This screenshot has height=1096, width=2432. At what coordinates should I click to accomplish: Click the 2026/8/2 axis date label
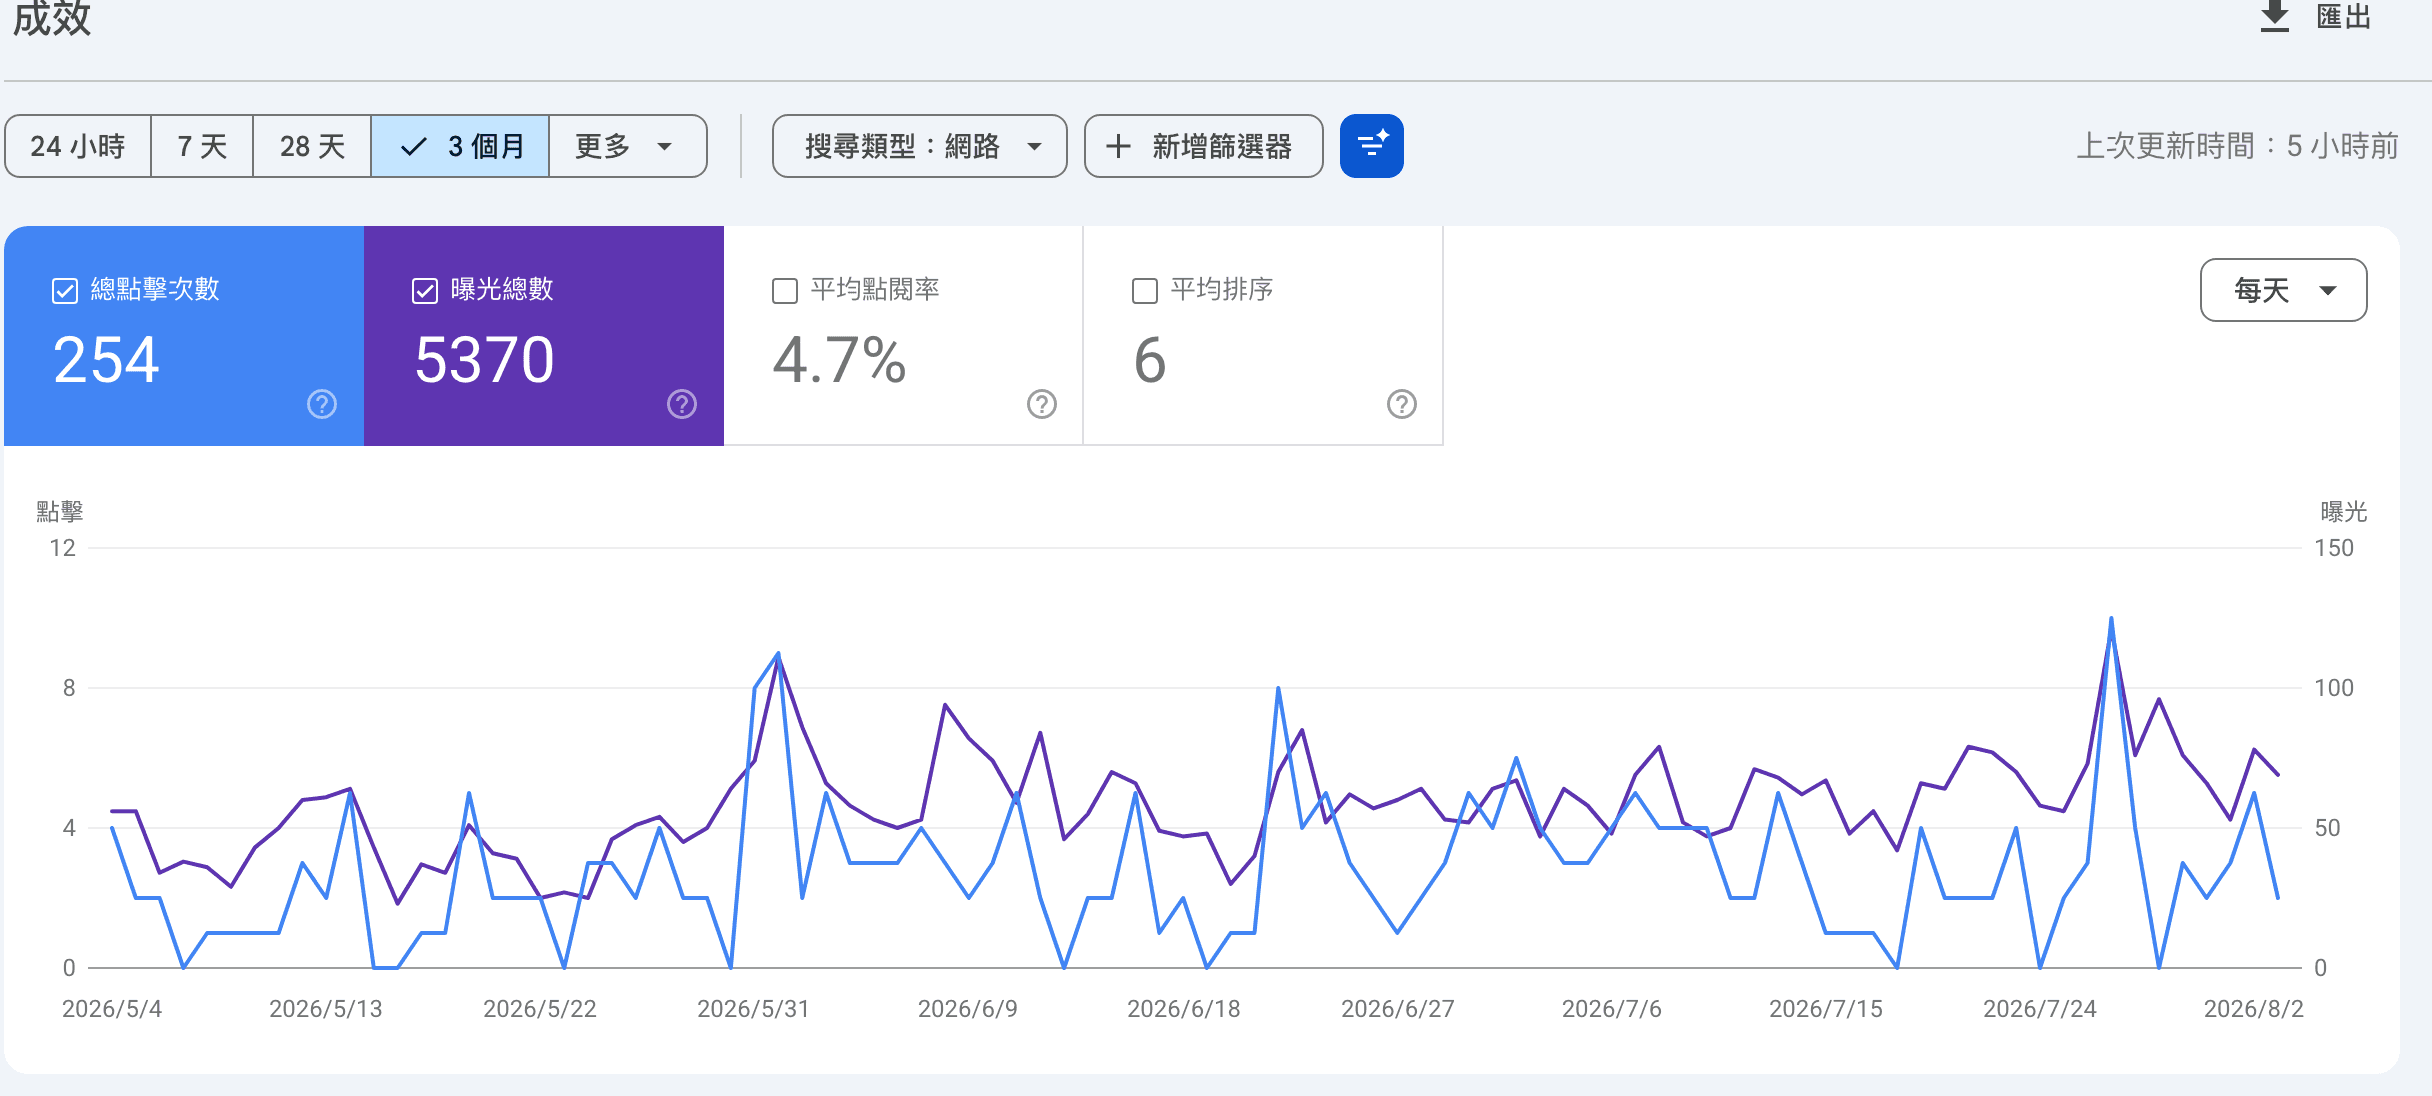2254,1009
